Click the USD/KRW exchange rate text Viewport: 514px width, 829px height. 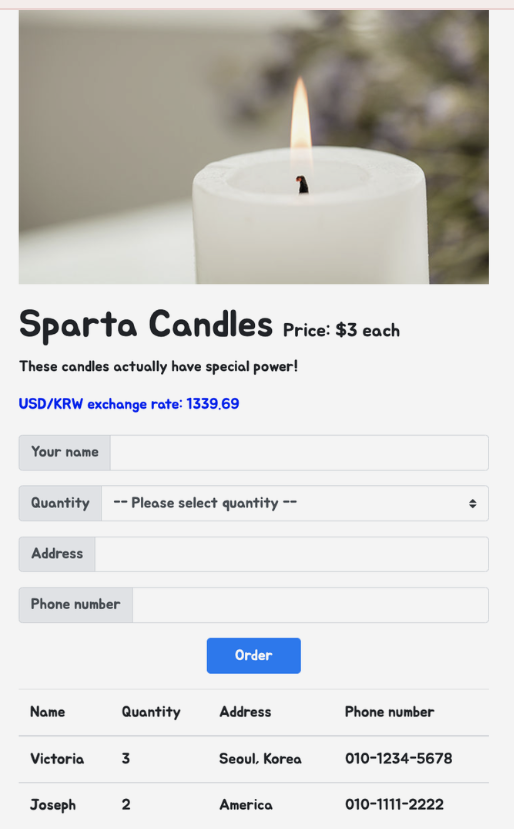pos(129,404)
